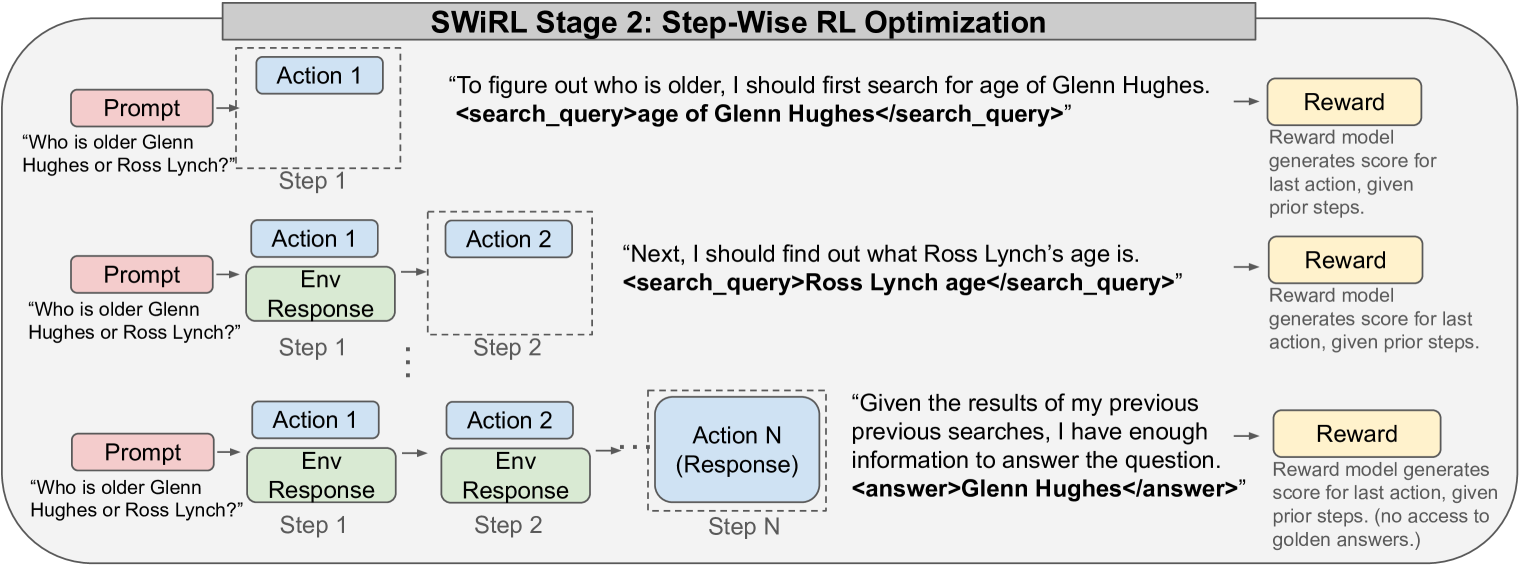The image size is (1522, 565).
Task: Click the middle-row Action 1 box
Action: (x=314, y=239)
